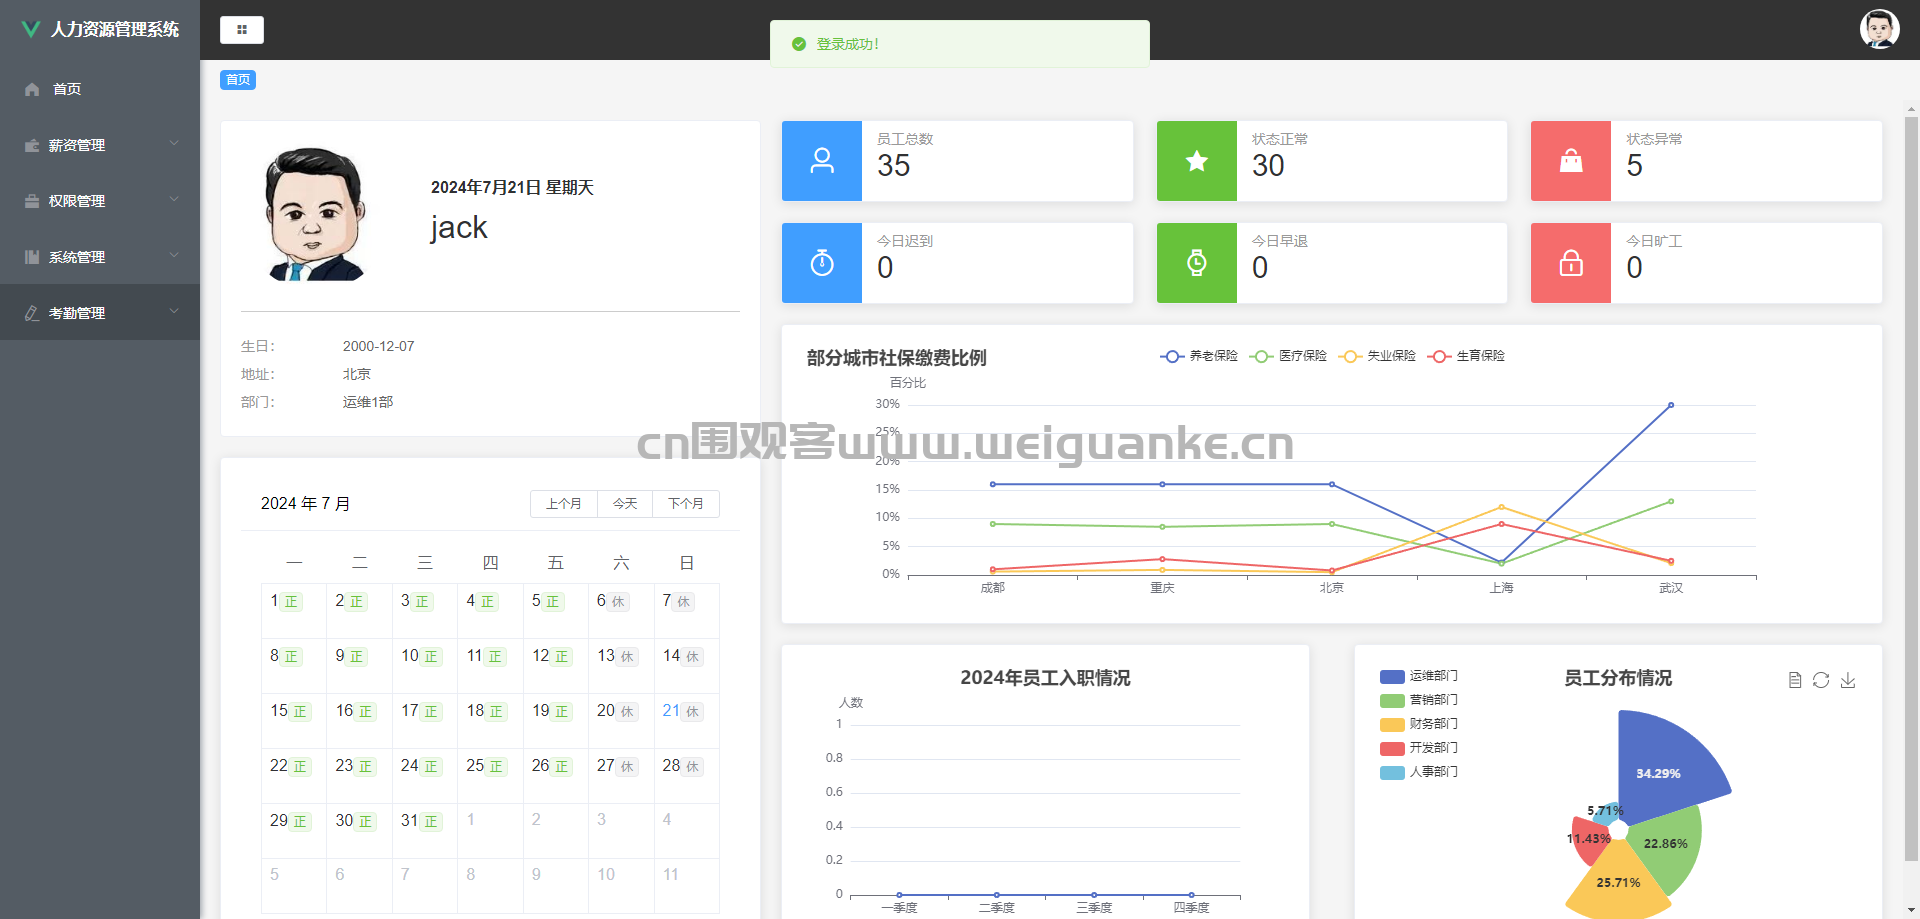Select 权限管理 menu item
Viewport: 1920px width, 919px height.
[100, 201]
